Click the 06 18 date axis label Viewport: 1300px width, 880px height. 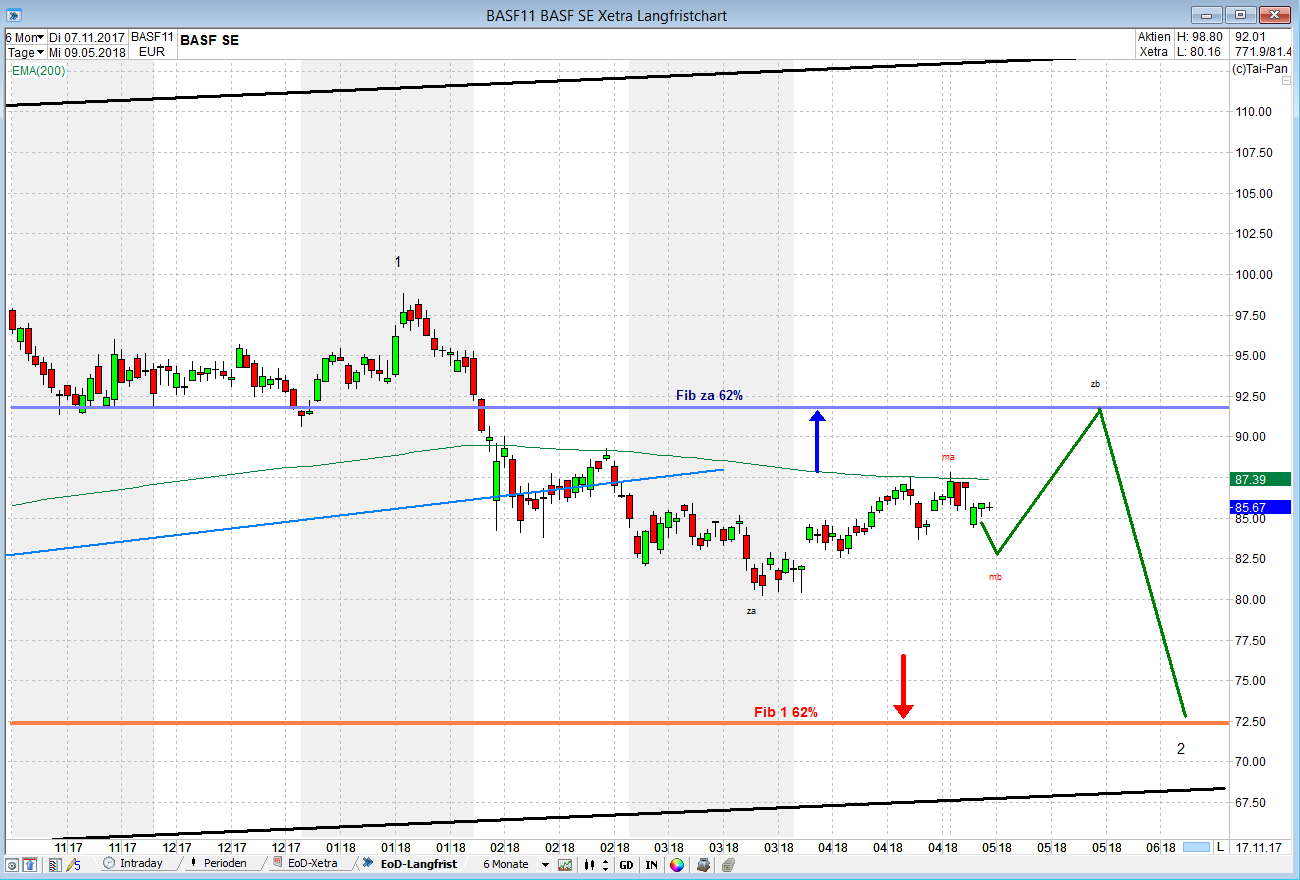(x=1160, y=847)
